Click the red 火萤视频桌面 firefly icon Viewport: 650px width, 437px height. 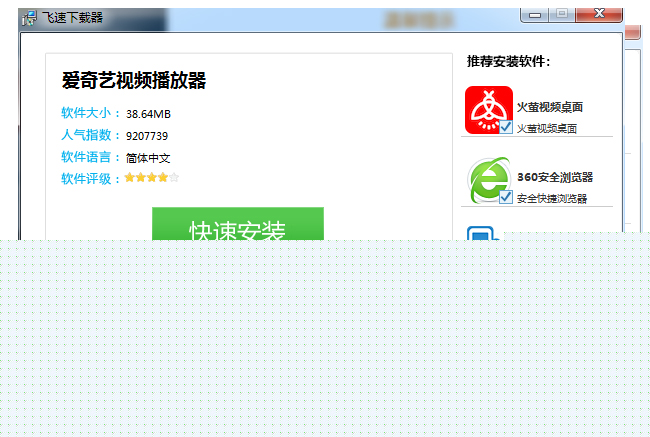coord(489,110)
